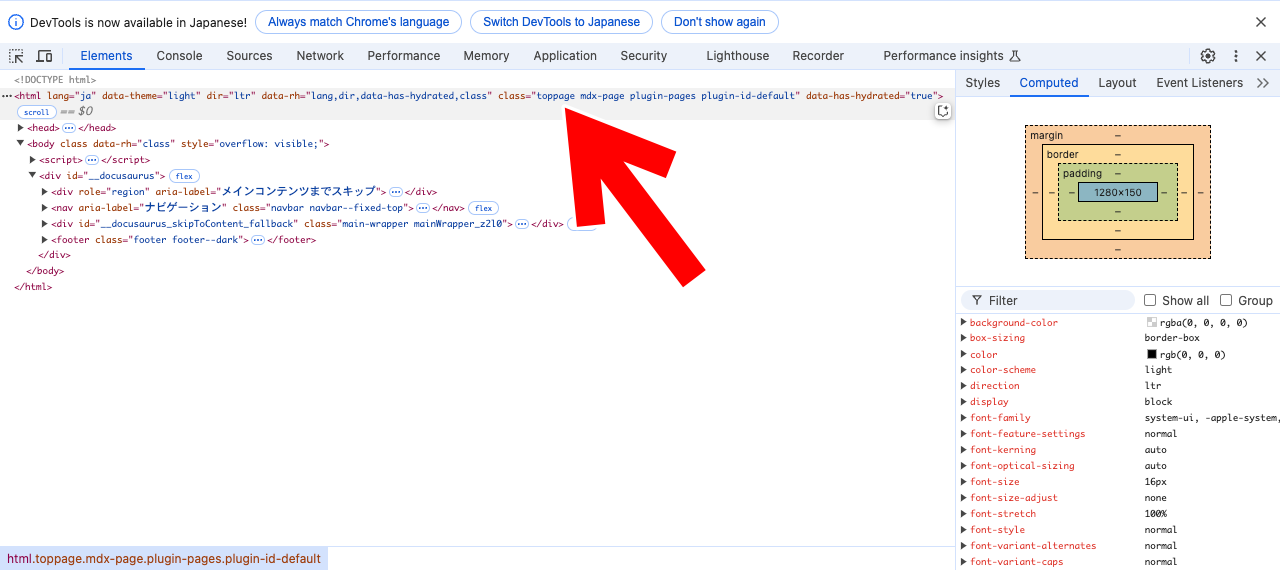Switch to the Console tab
Viewport: 1280px width, 570px height.
coord(180,56)
